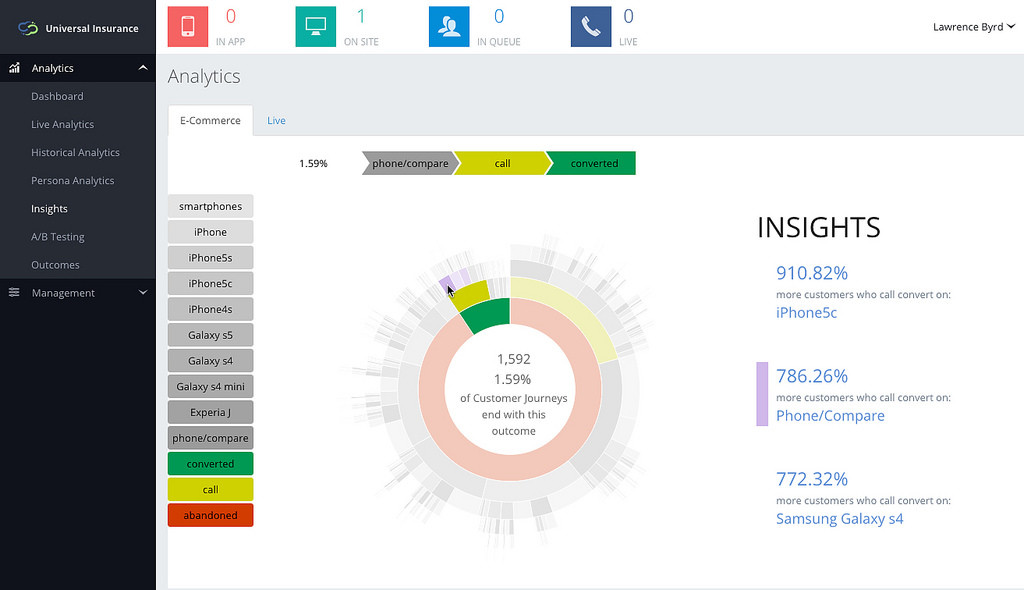This screenshot has height=590, width=1024.
Task: Switch to the Live tab
Action: point(276,121)
